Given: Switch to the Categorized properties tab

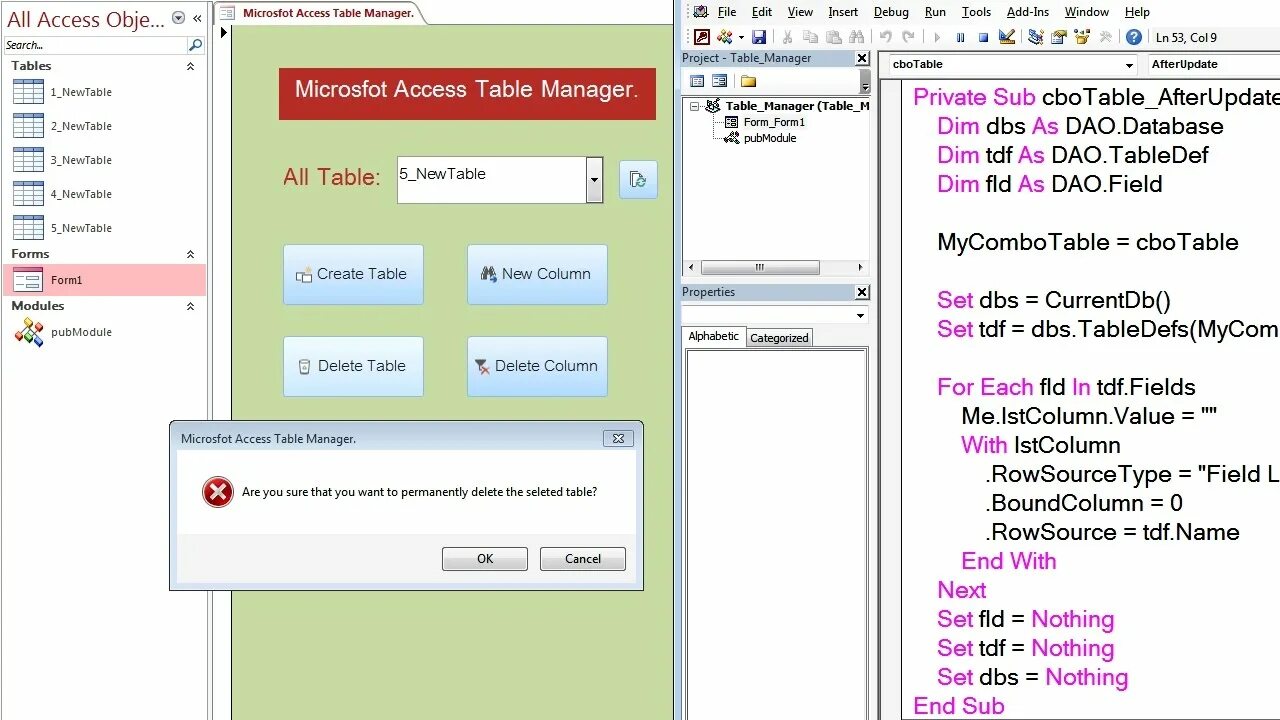Looking at the screenshot, I should pyautogui.click(x=779, y=338).
